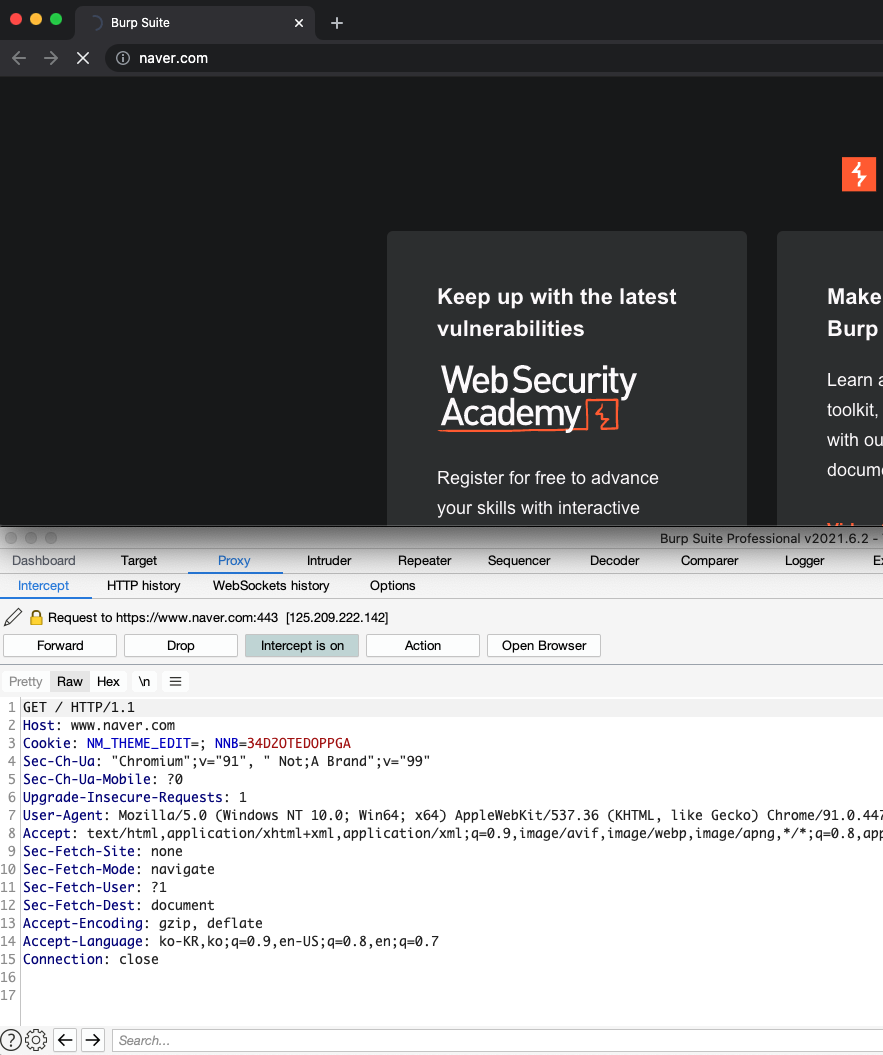Image resolution: width=883 pixels, height=1055 pixels.
Task: Click the Register for free text
Action: (x=548, y=493)
